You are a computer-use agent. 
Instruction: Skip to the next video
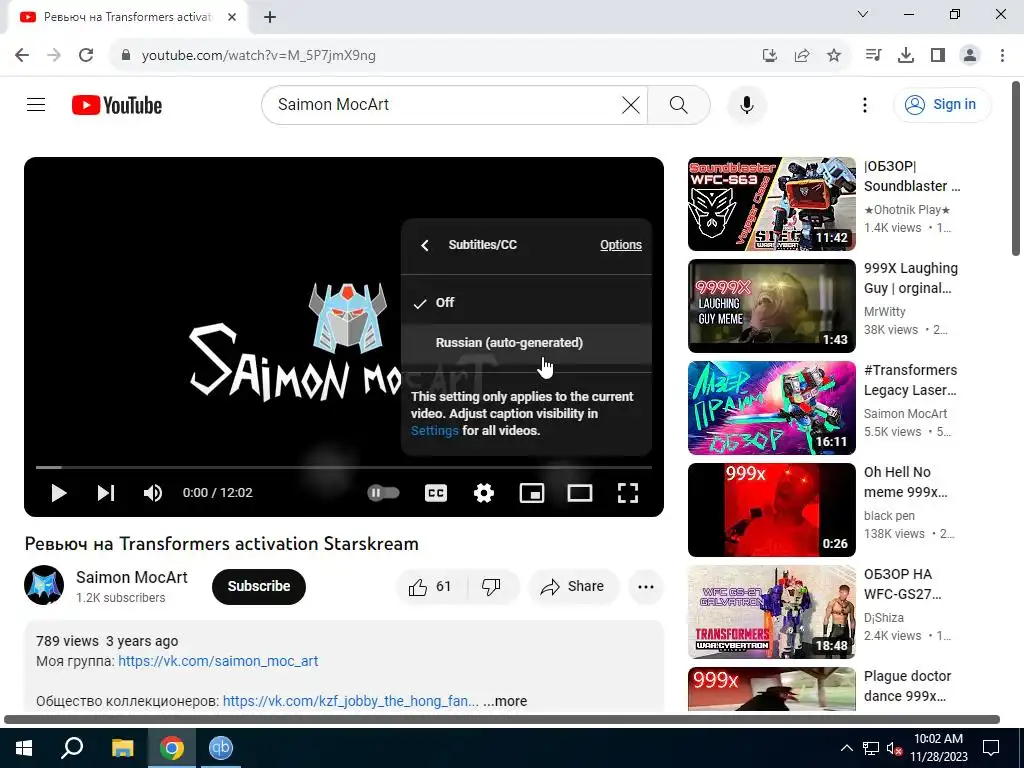[106, 493]
